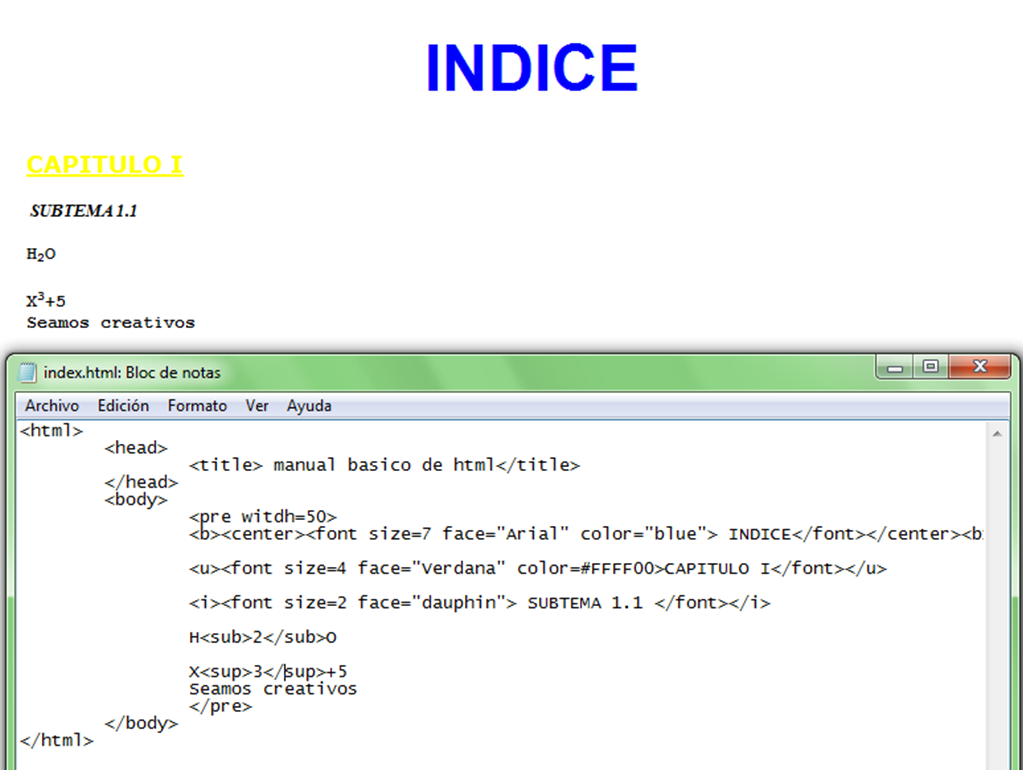1023x770 pixels.
Task: Open the Formato menu
Action: (197, 406)
